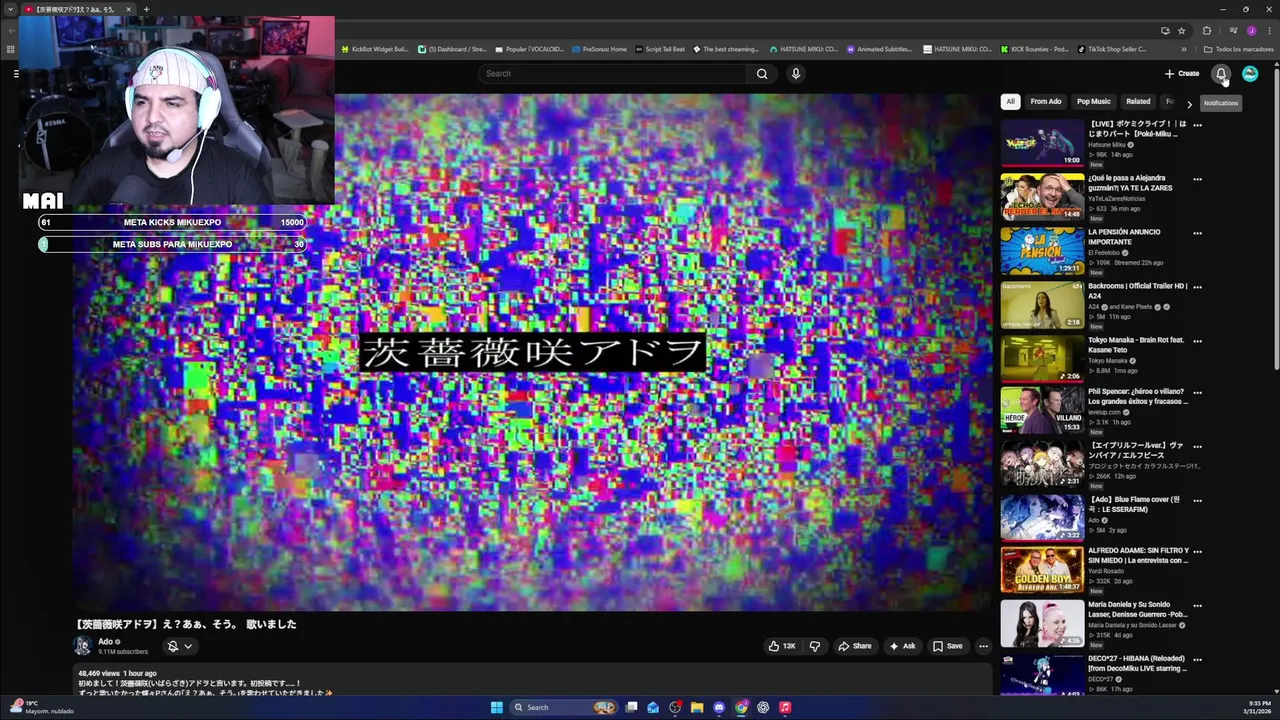
Task: Open the Notifications bell
Action: 1221,73
